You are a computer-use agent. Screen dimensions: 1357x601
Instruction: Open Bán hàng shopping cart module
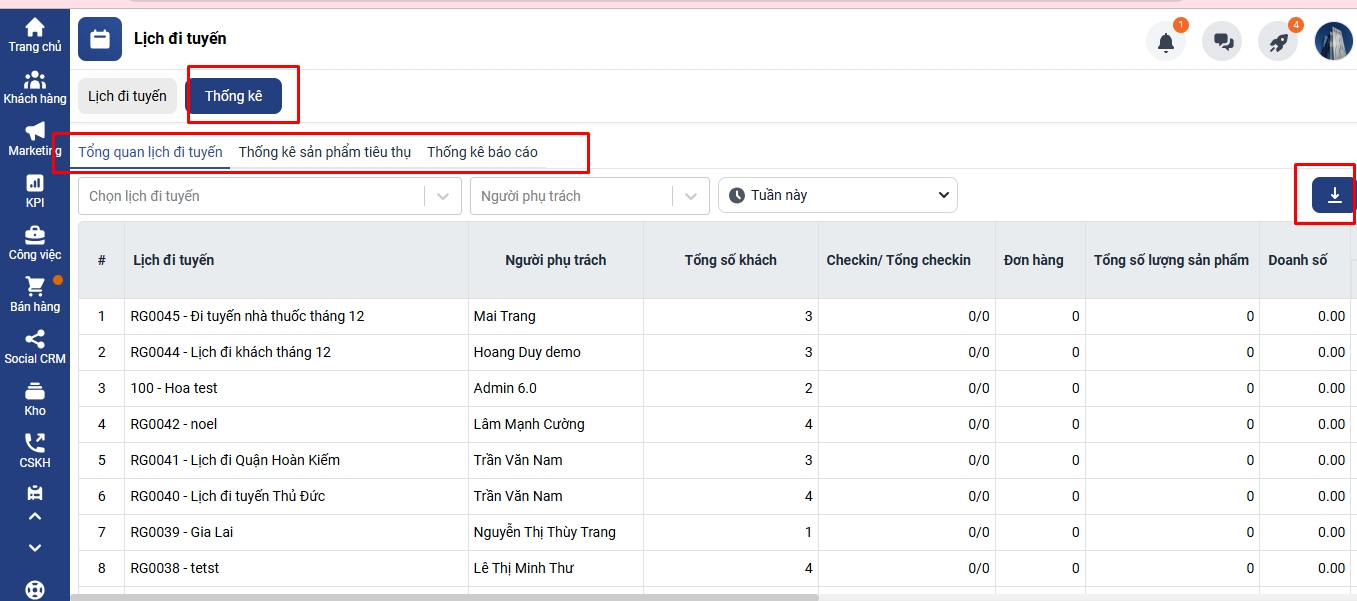tap(35, 295)
